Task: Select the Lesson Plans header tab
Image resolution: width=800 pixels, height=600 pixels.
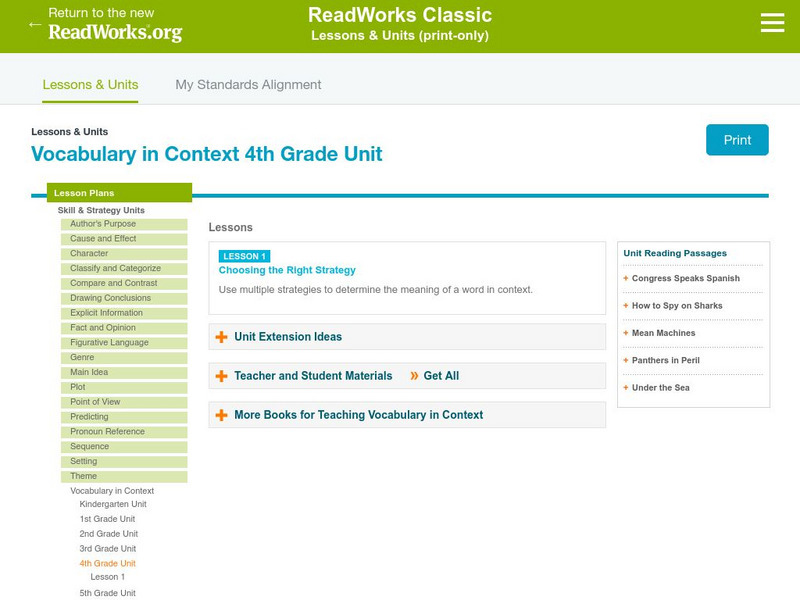Action: pos(119,193)
